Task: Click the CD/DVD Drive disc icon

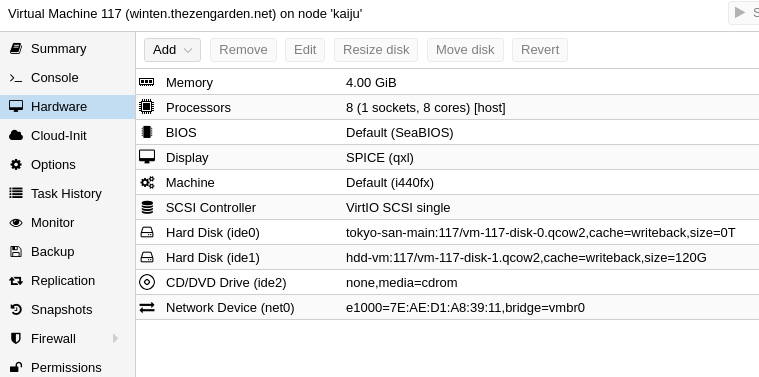Action: [147, 282]
